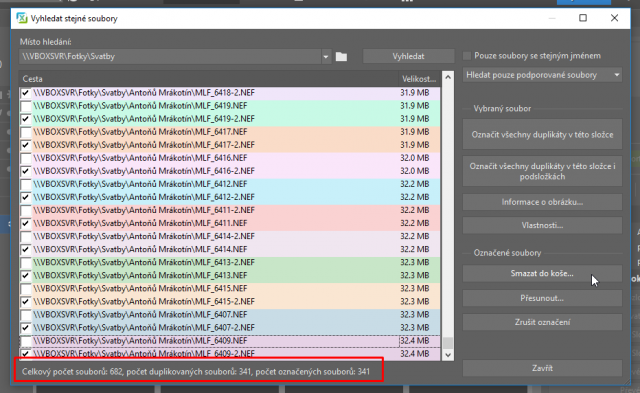Maximize the Vyhledat stejné soubory window

(583, 18)
